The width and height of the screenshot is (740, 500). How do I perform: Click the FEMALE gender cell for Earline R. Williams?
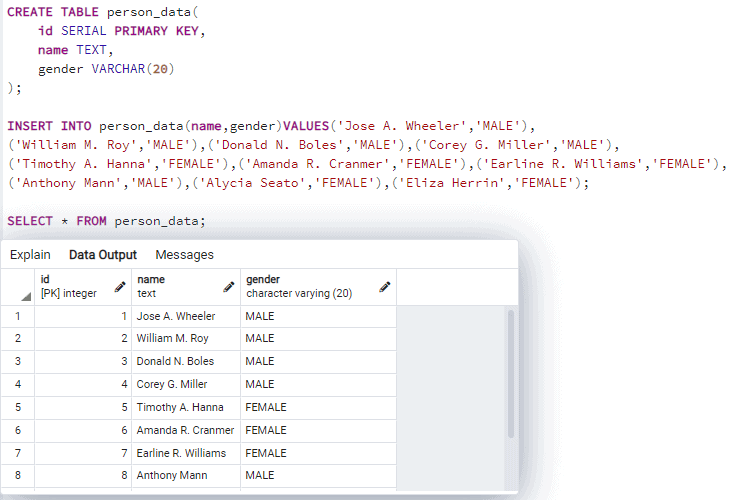point(319,453)
